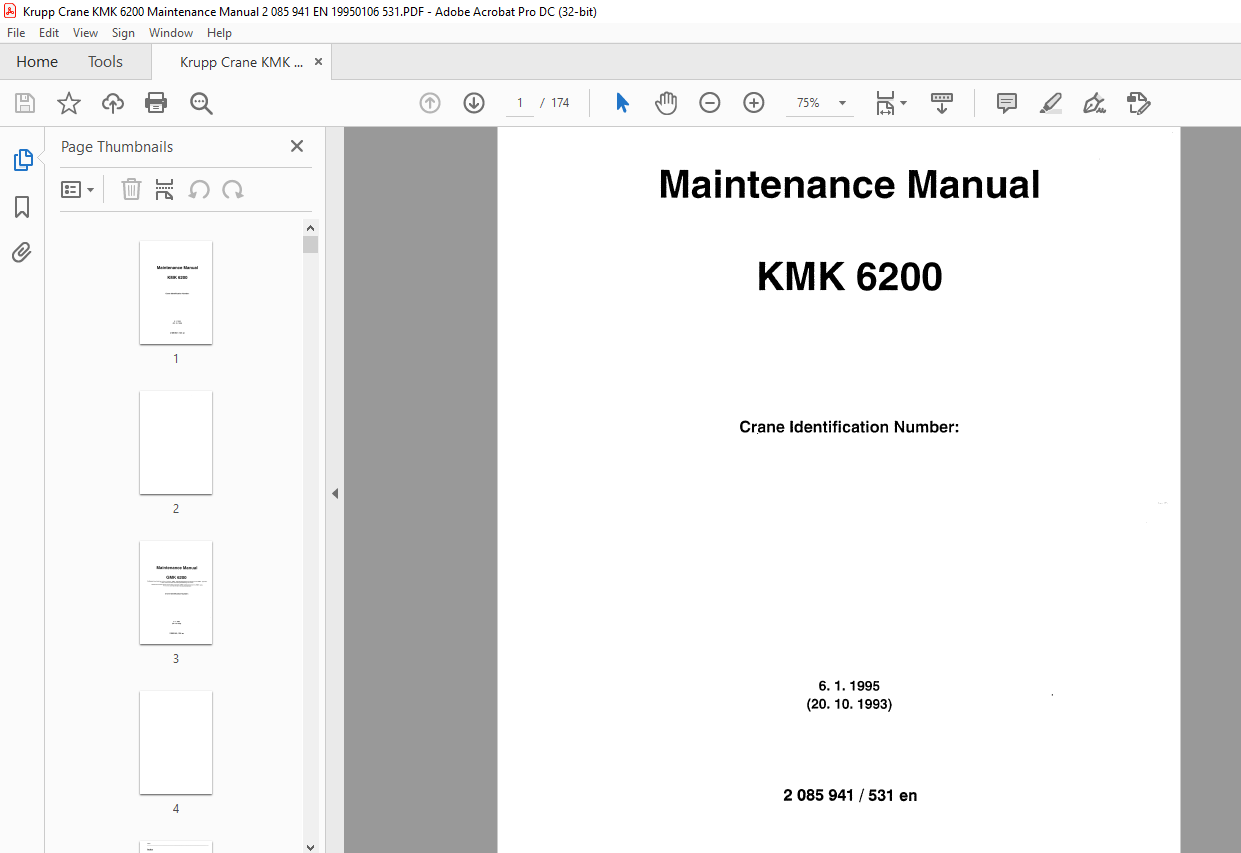Rotate pages counterclockwise in the thumbnails toolbar
The height and width of the screenshot is (853, 1241).
(199, 189)
